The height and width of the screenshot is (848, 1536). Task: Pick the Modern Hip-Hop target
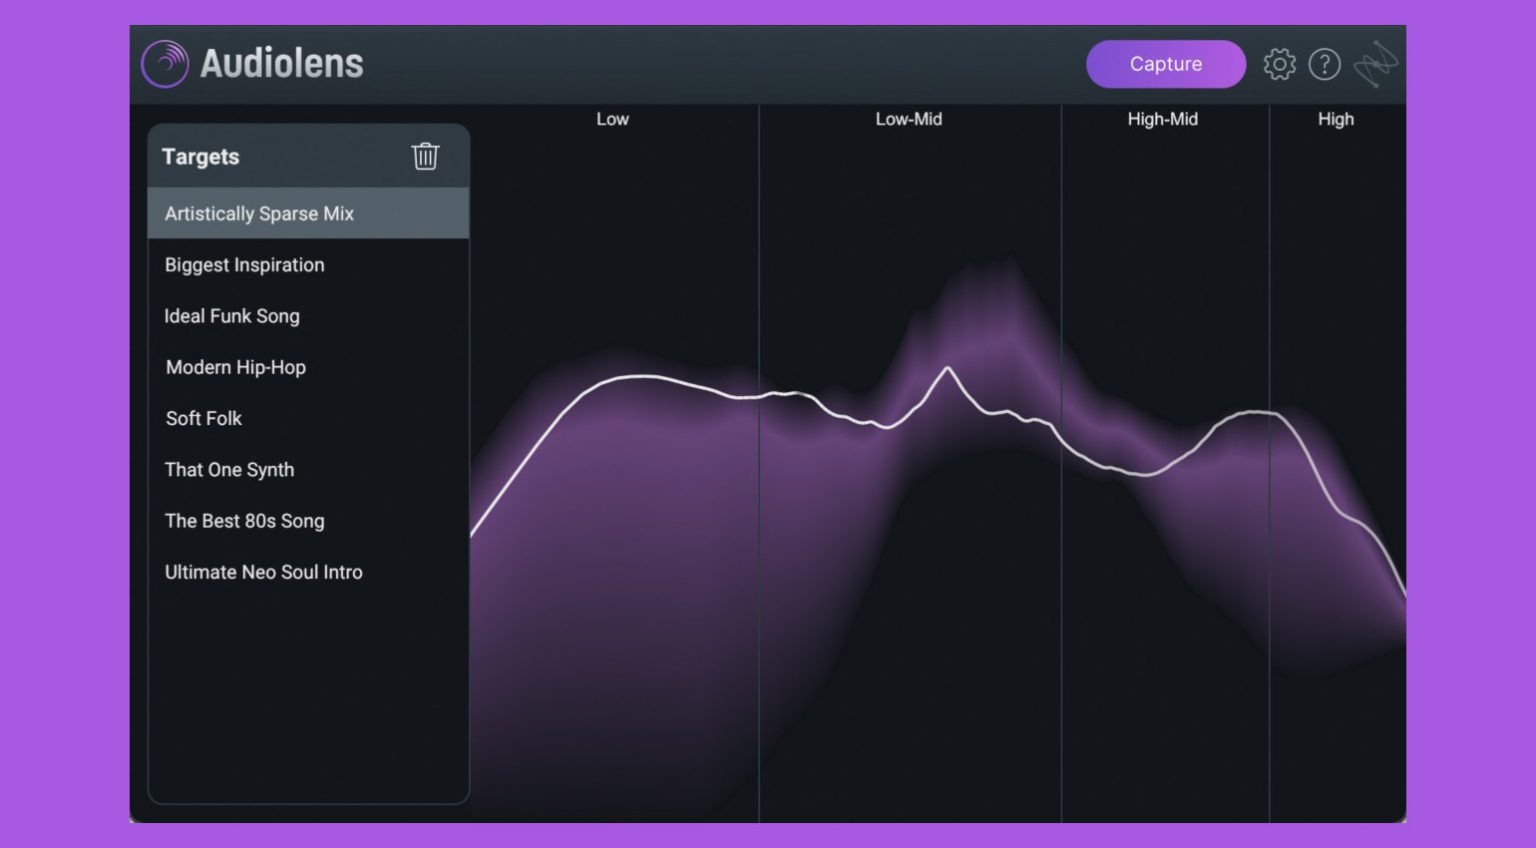click(x=236, y=367)
